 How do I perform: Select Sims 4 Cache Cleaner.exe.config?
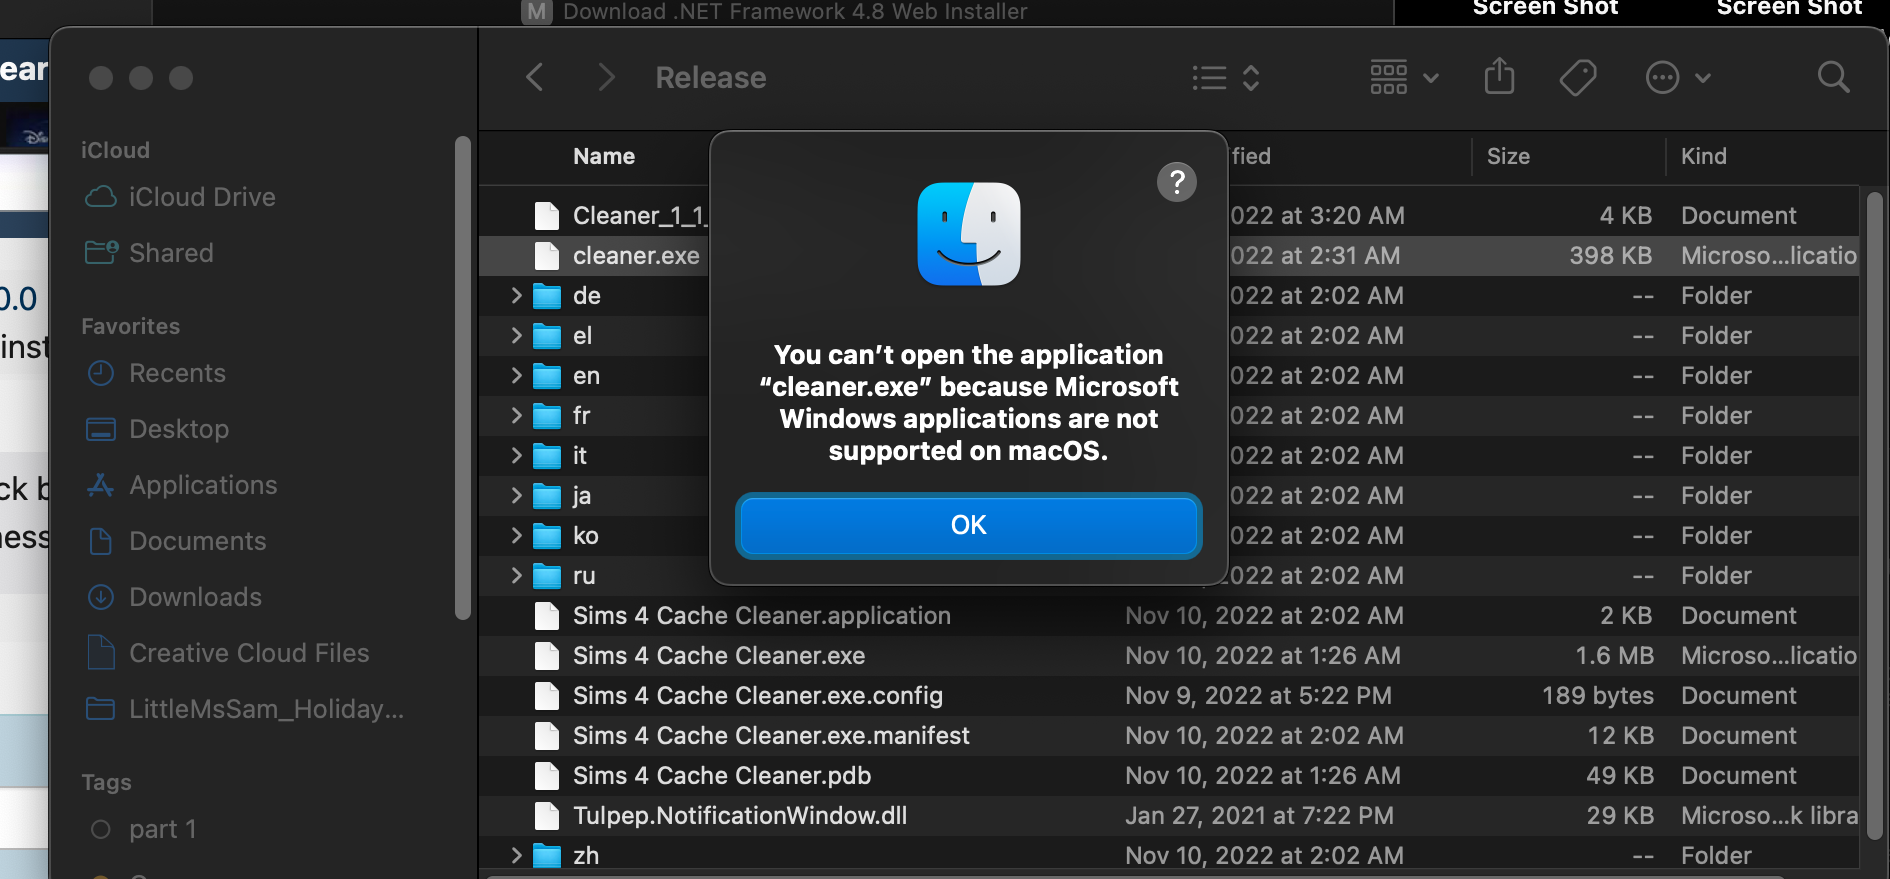coord(757,696)
